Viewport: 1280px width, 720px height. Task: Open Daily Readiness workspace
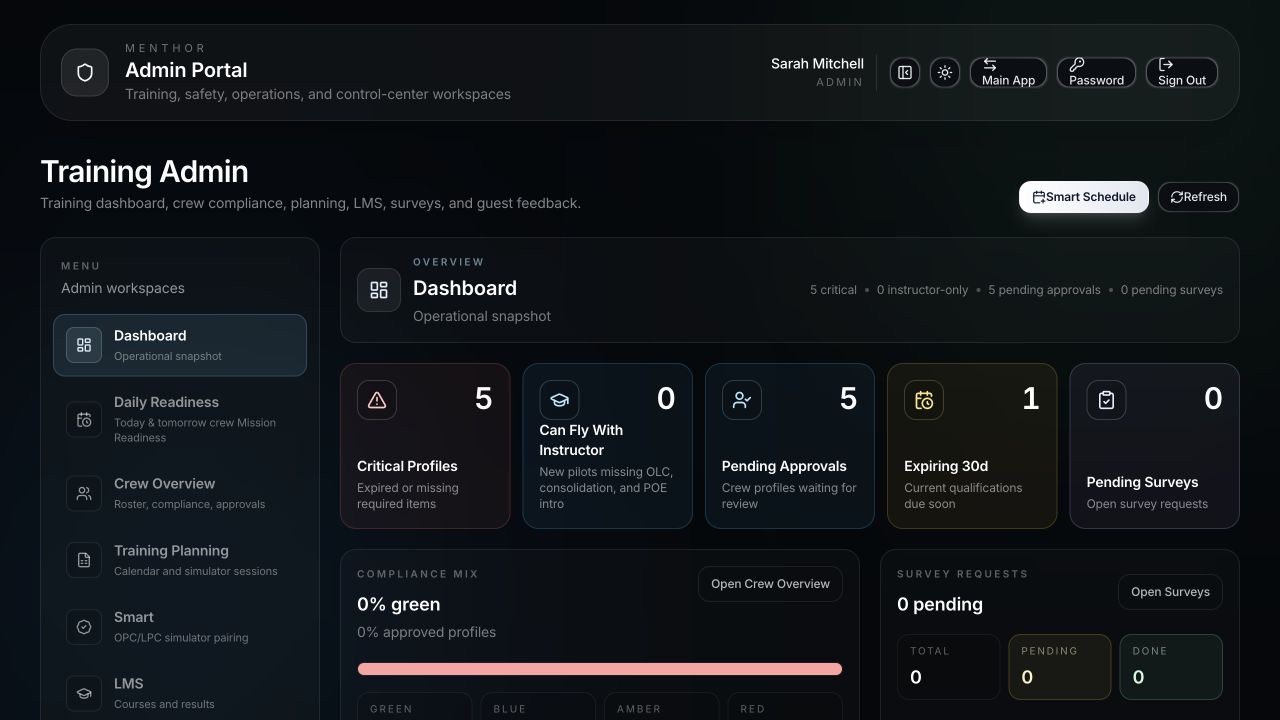coord(180,419)
